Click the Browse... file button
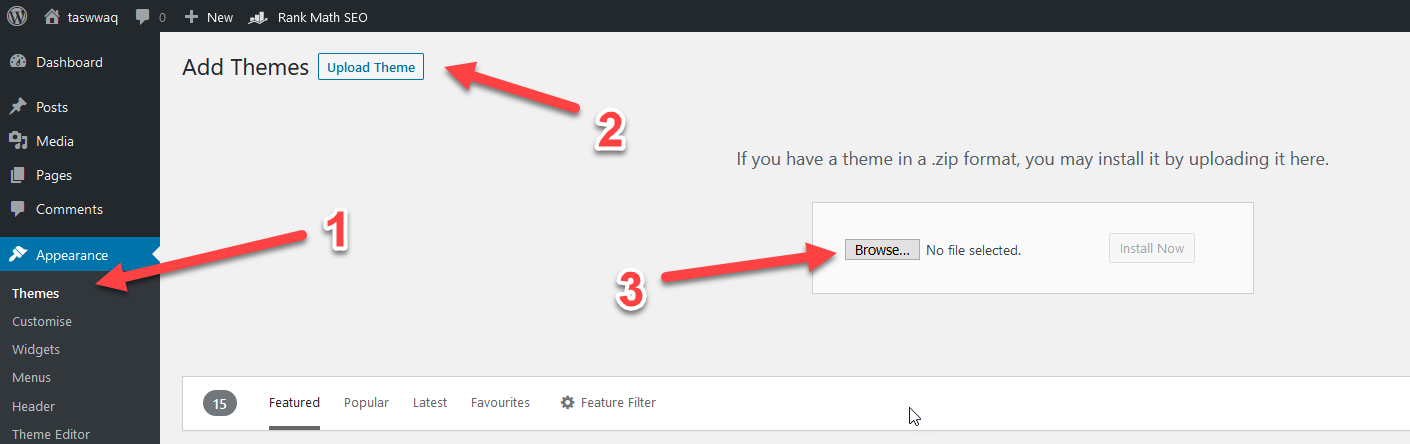This screenshot has width=1410, height=444. pos(883,250)
